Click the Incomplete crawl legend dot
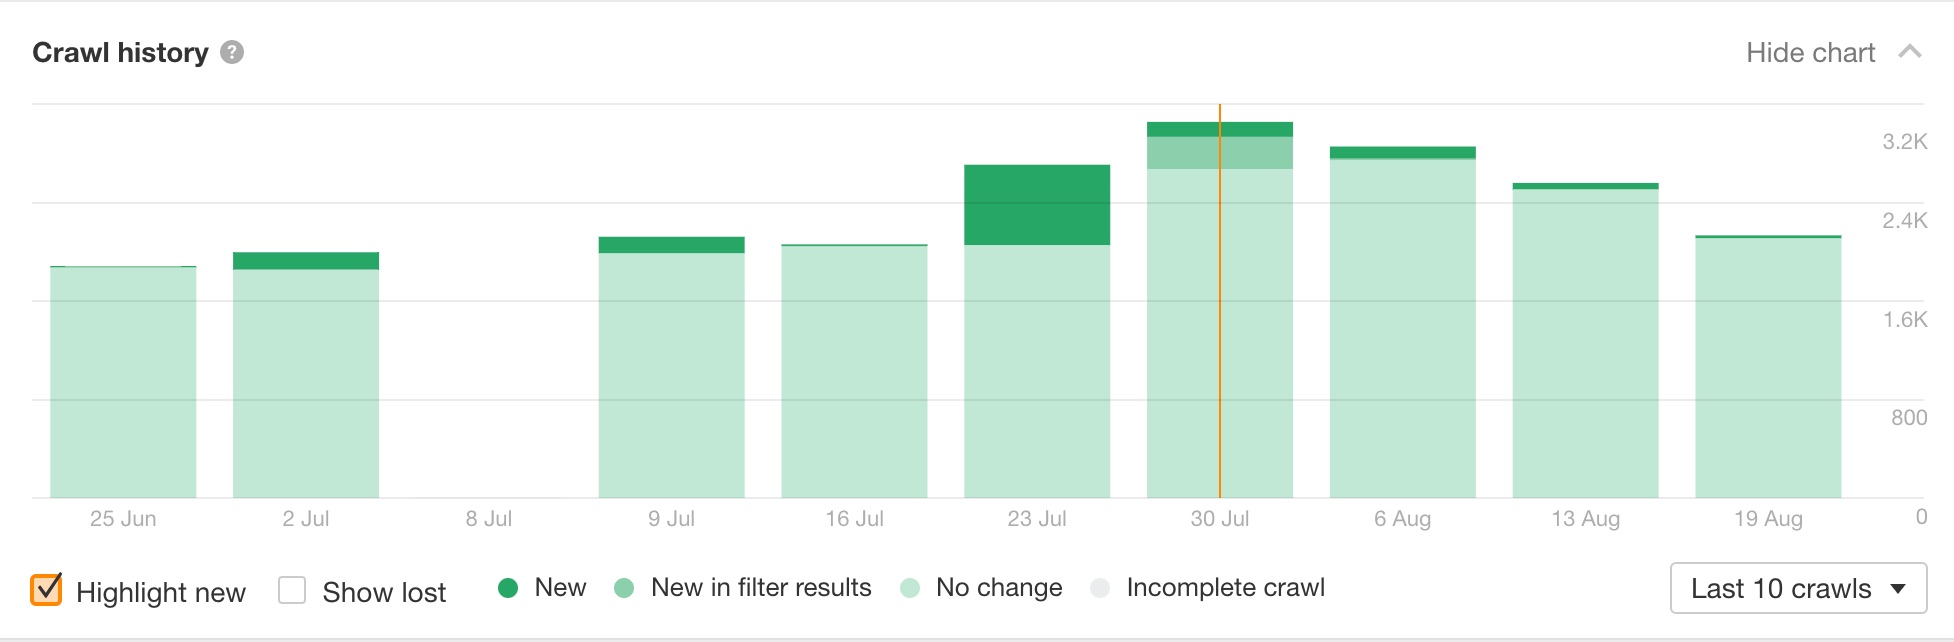The height and width of the screenshot is (642, 1954). pyautogui.click(x=1100, y=588)
